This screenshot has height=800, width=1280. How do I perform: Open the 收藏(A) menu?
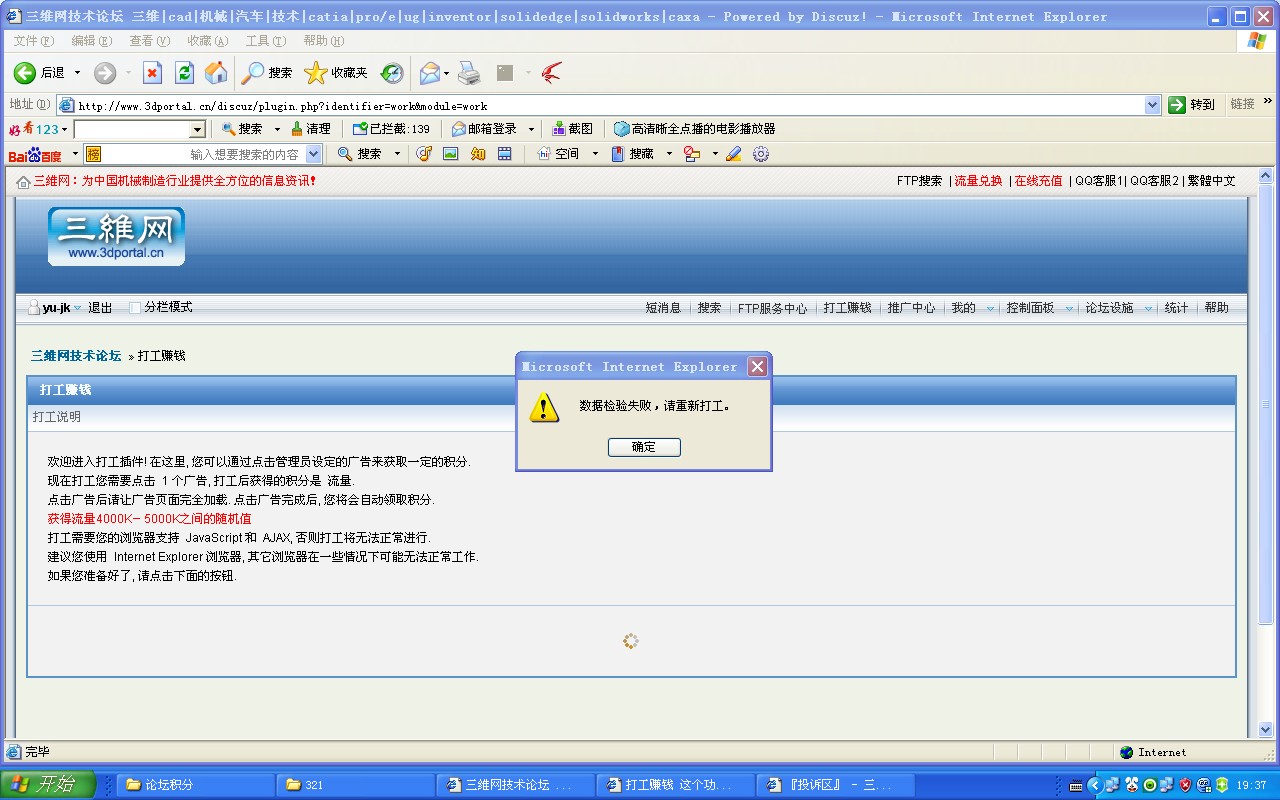tap(207, 41)
